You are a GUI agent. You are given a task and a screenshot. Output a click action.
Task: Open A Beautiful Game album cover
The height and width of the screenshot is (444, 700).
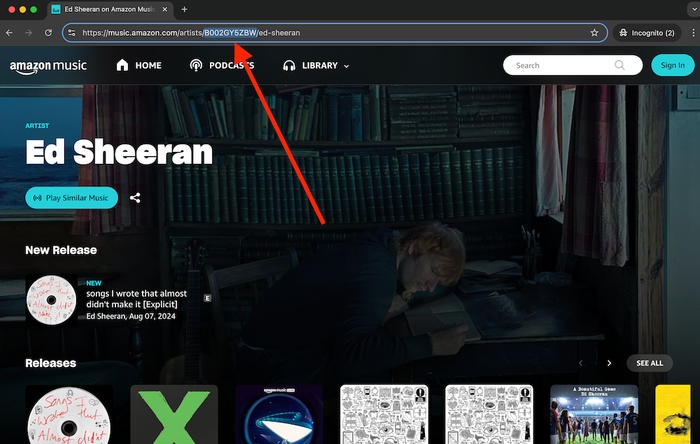[x=594, y=415]
